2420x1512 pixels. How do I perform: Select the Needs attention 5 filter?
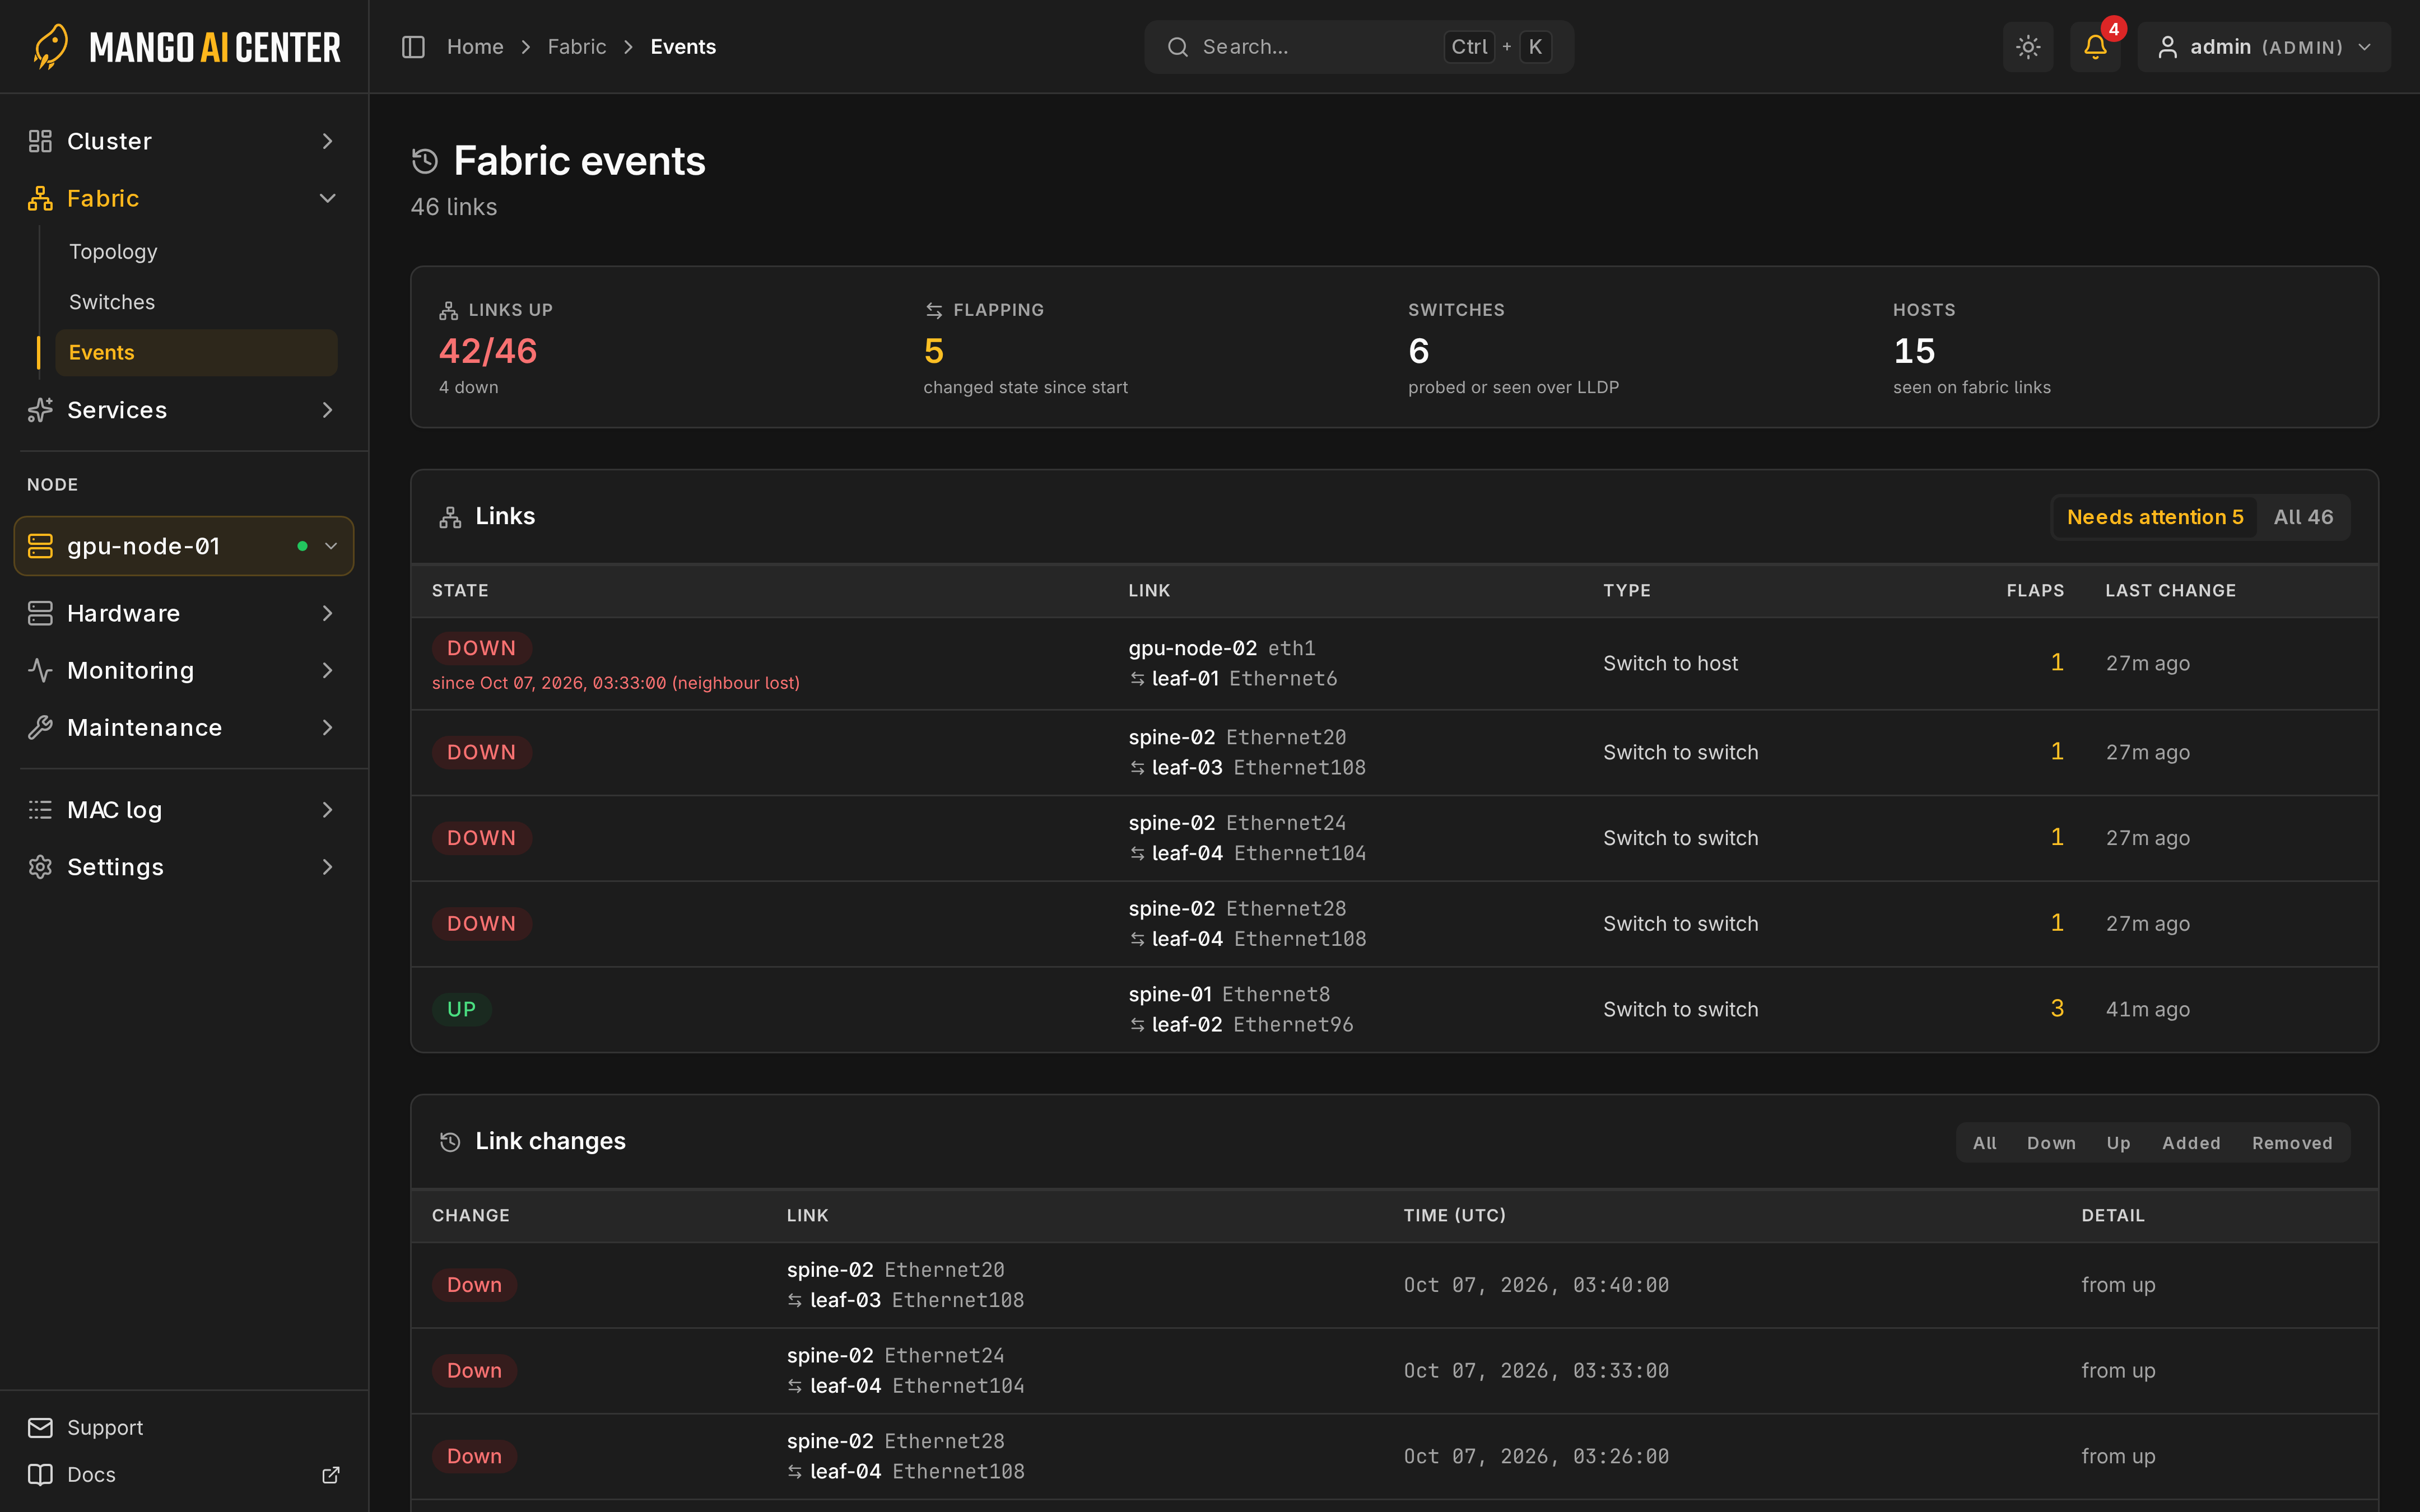[2155, 517]
